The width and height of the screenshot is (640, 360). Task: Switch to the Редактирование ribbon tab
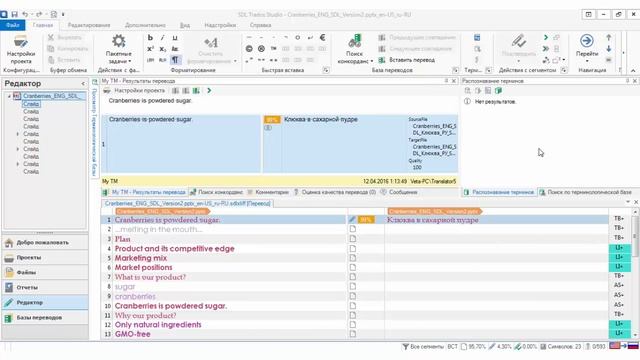click(x=89, y=25)
